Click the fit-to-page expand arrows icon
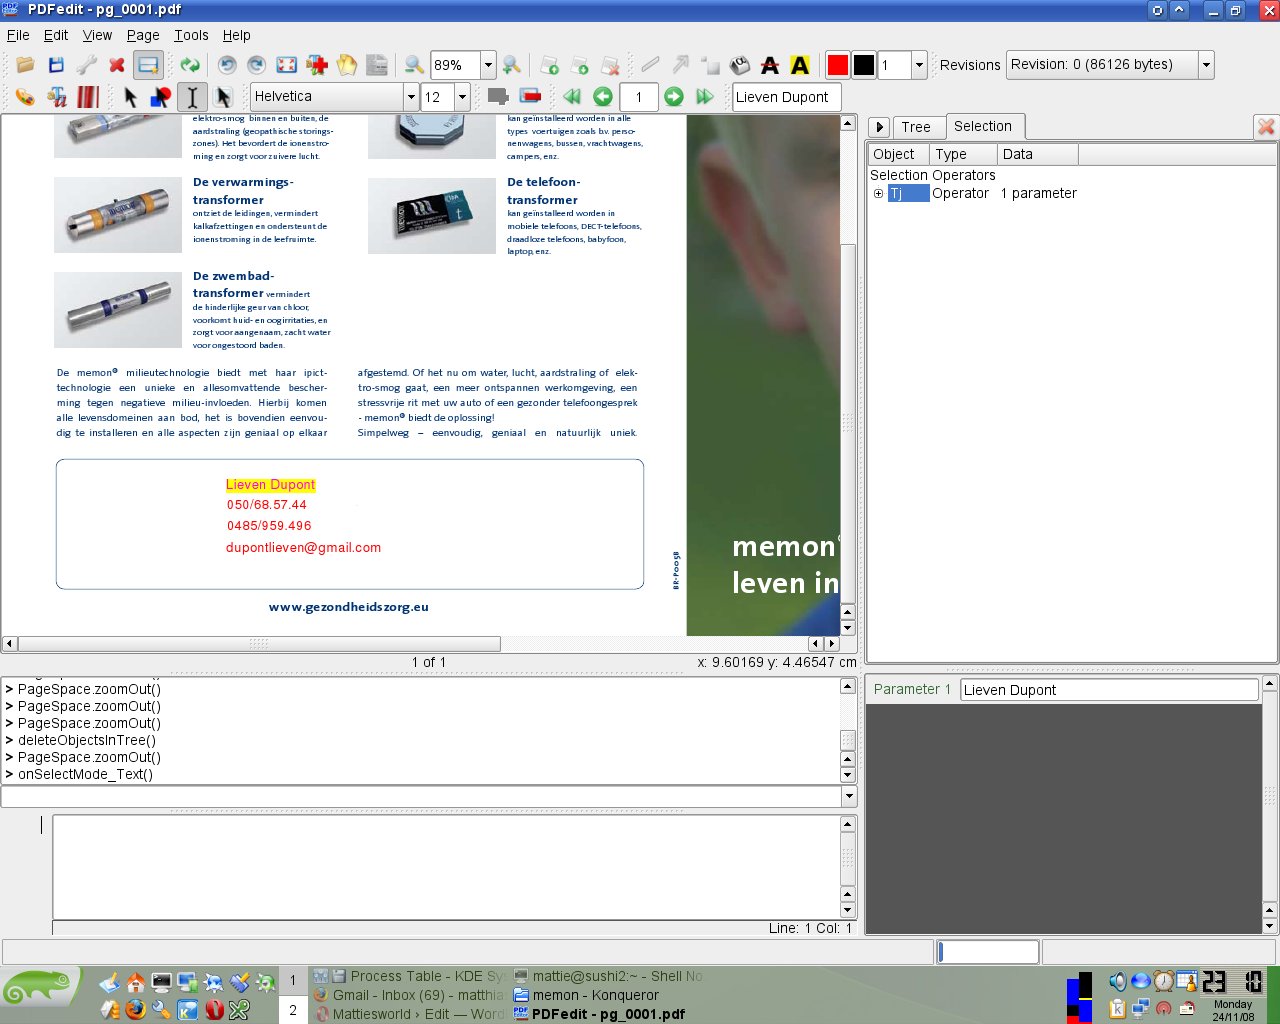The width and height of the screenshot is (1280, 1024). point(287,65)
